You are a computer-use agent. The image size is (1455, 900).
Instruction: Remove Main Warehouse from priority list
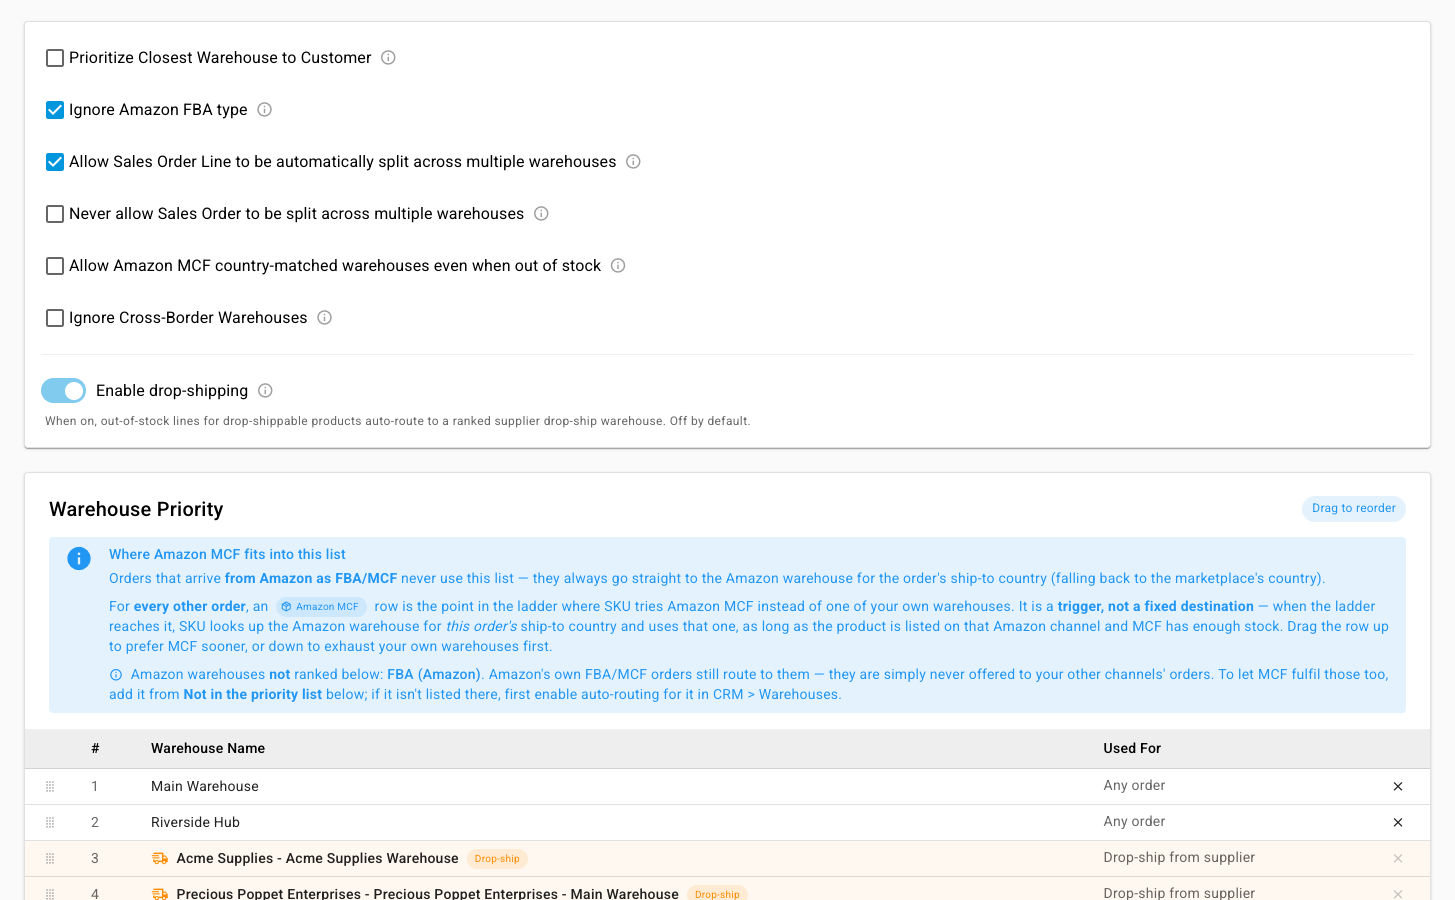click(1398, 787)
